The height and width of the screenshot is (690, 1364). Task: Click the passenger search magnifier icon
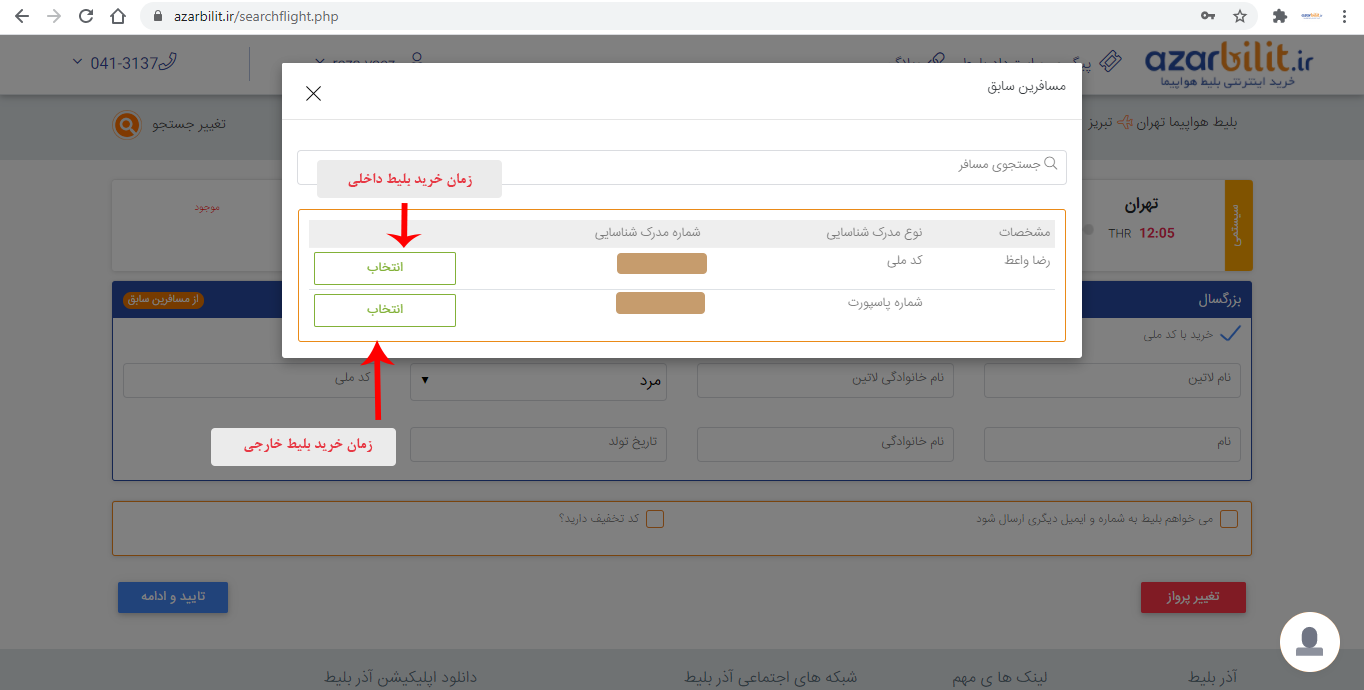pos(1050,163)
